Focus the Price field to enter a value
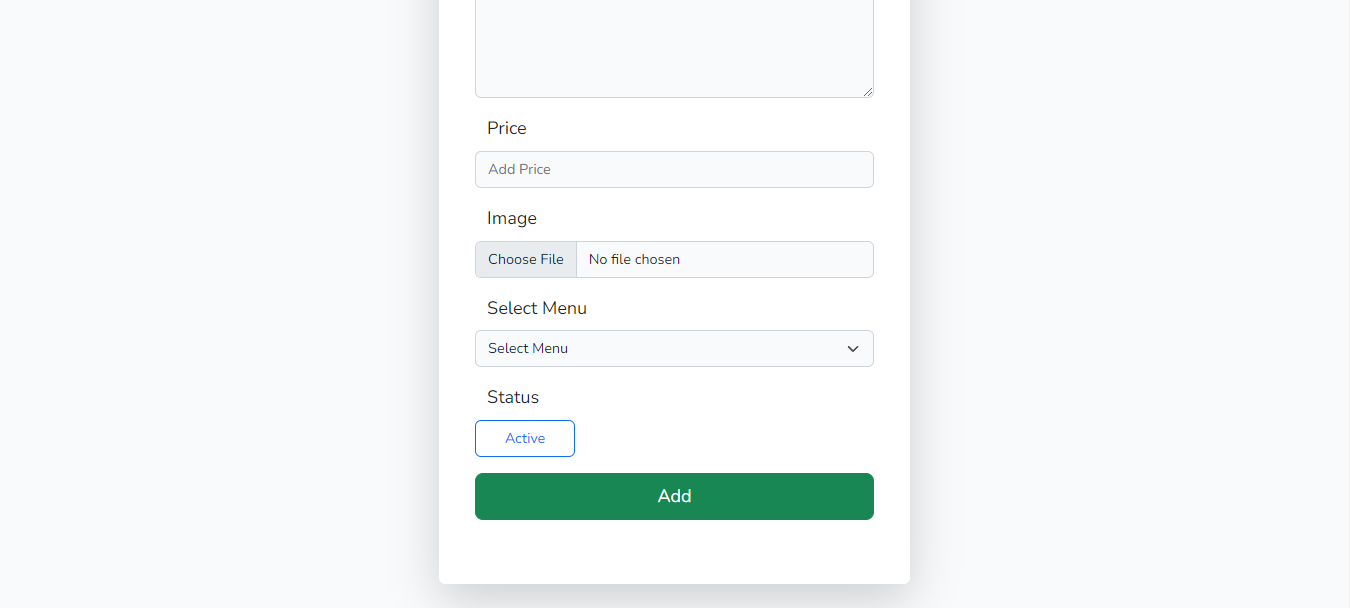1350x608 pixels. (674, 169)
